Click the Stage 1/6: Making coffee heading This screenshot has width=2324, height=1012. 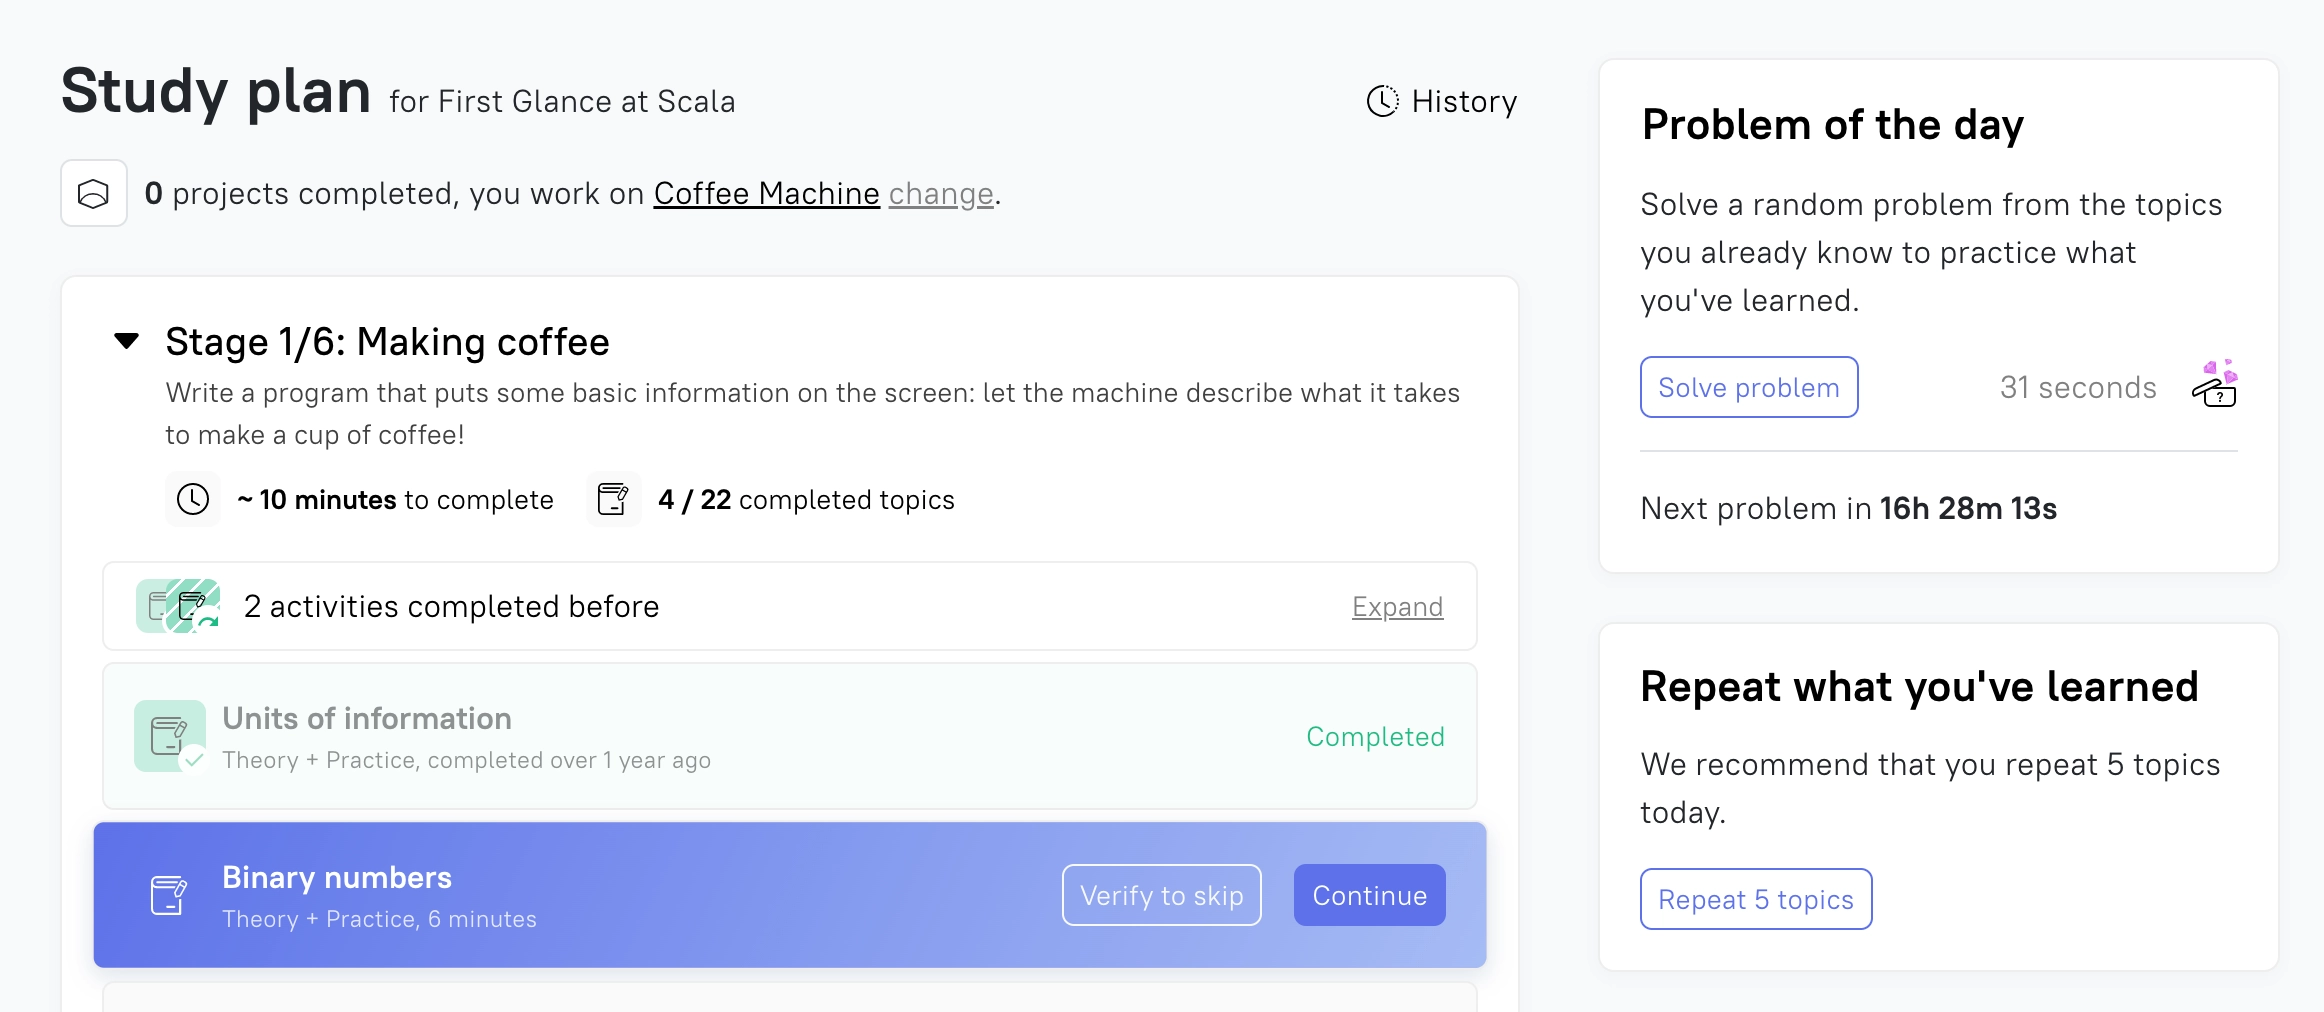(387, 342)
